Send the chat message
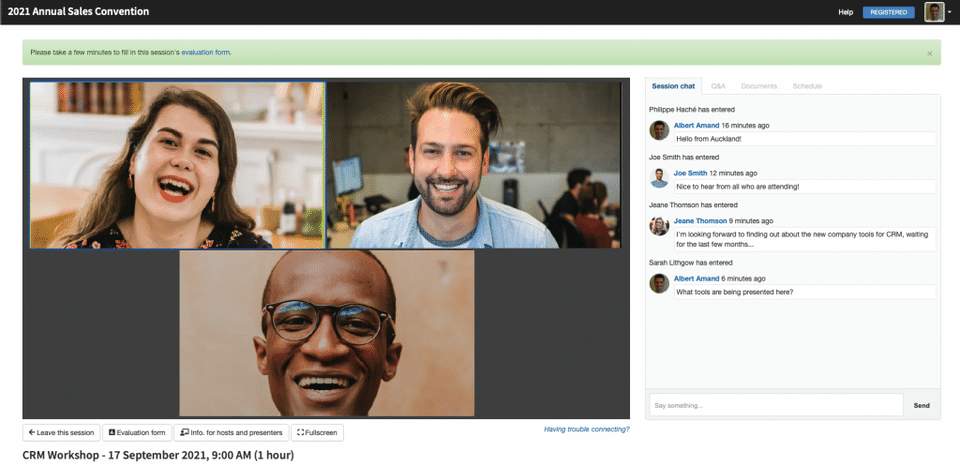Image resolution: width=960 pixels, height=467 pixels. point(921,405)
